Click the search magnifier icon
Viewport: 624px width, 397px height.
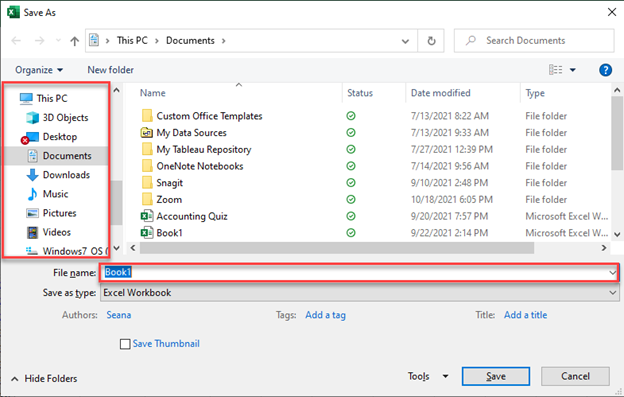(471, 41)
